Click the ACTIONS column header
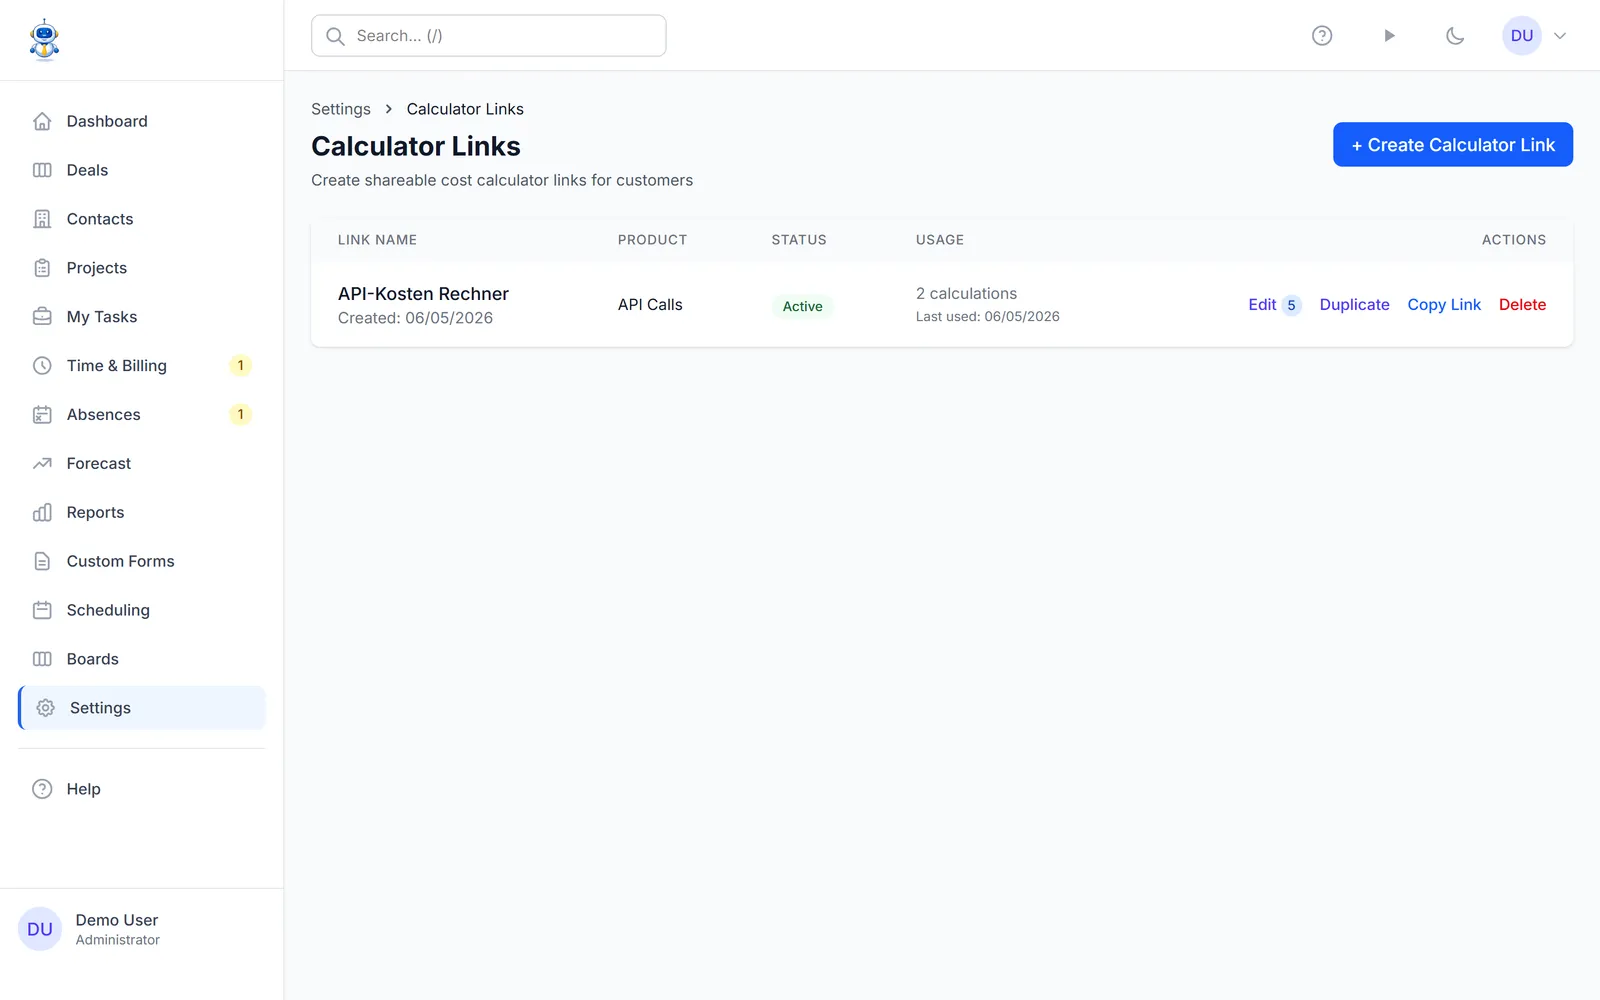Viewport: 1600px width, 1000px height. tap(1514, 240)
